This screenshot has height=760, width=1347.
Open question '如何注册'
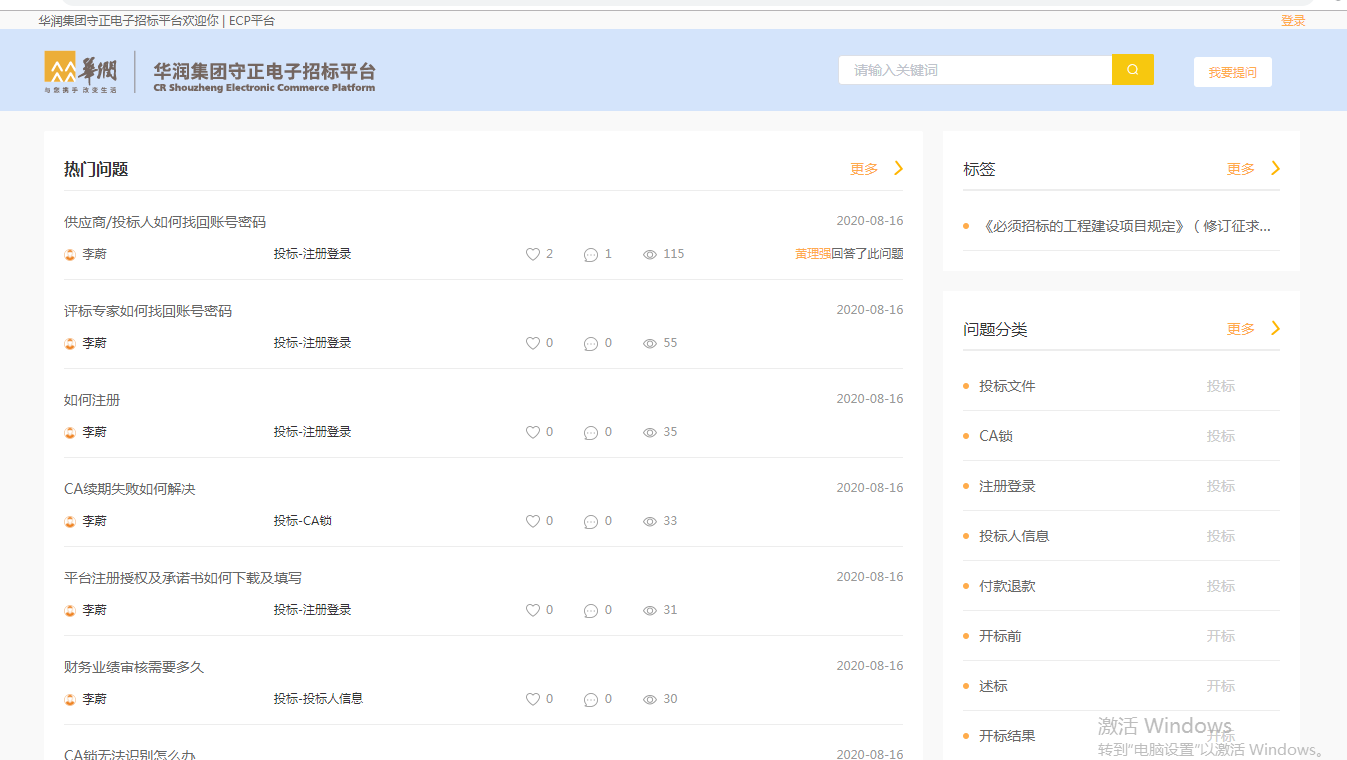tap(92, 400)
